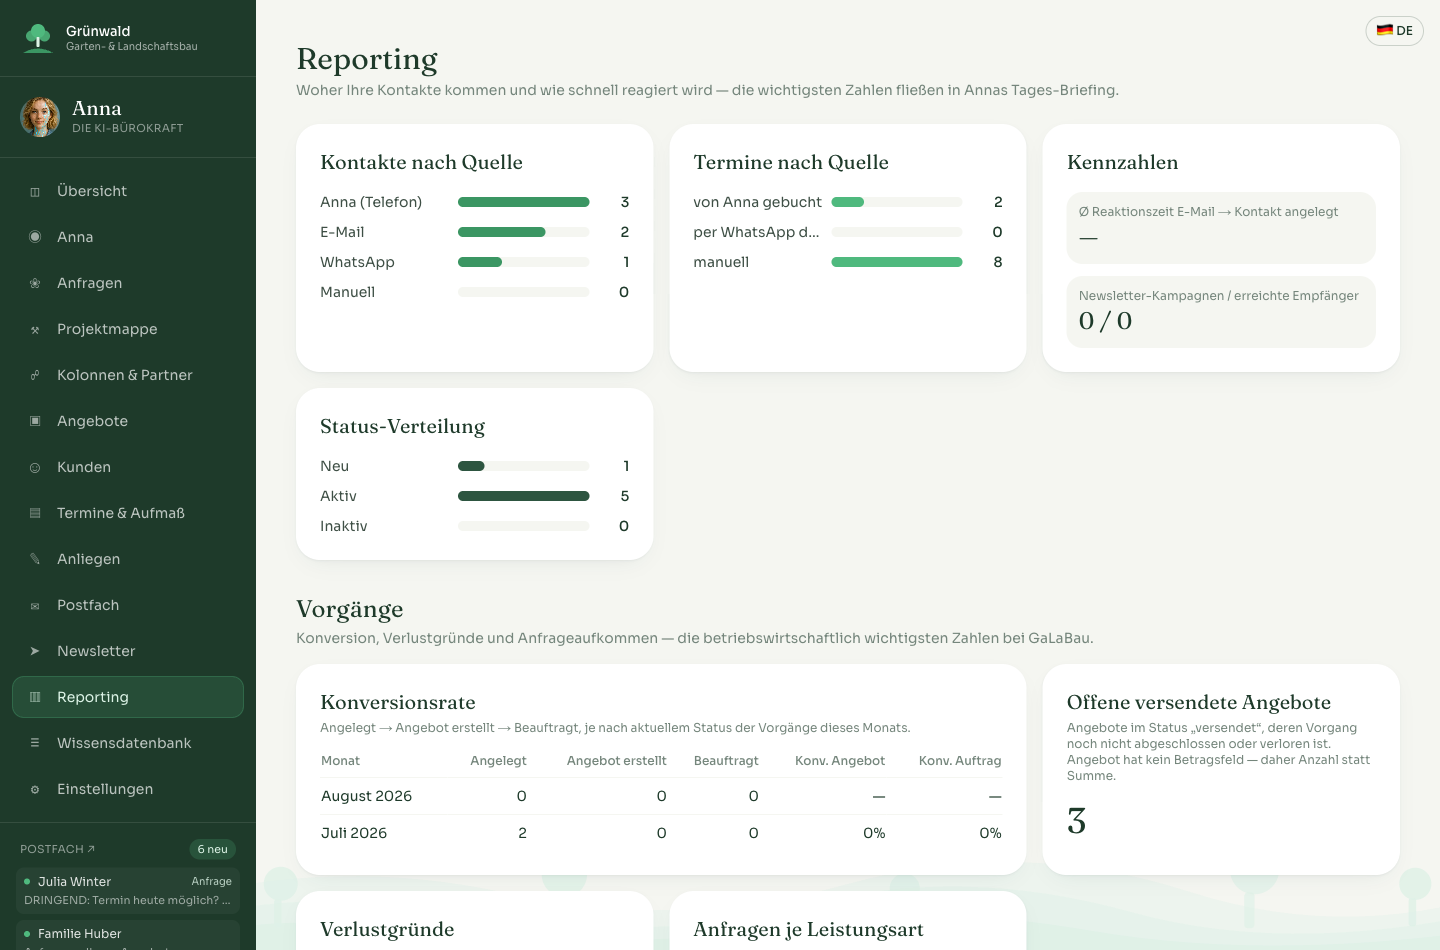Viewport: 1440px width, 950px height.
Task: Open the DE language selector
Action: coord(1394,31)
